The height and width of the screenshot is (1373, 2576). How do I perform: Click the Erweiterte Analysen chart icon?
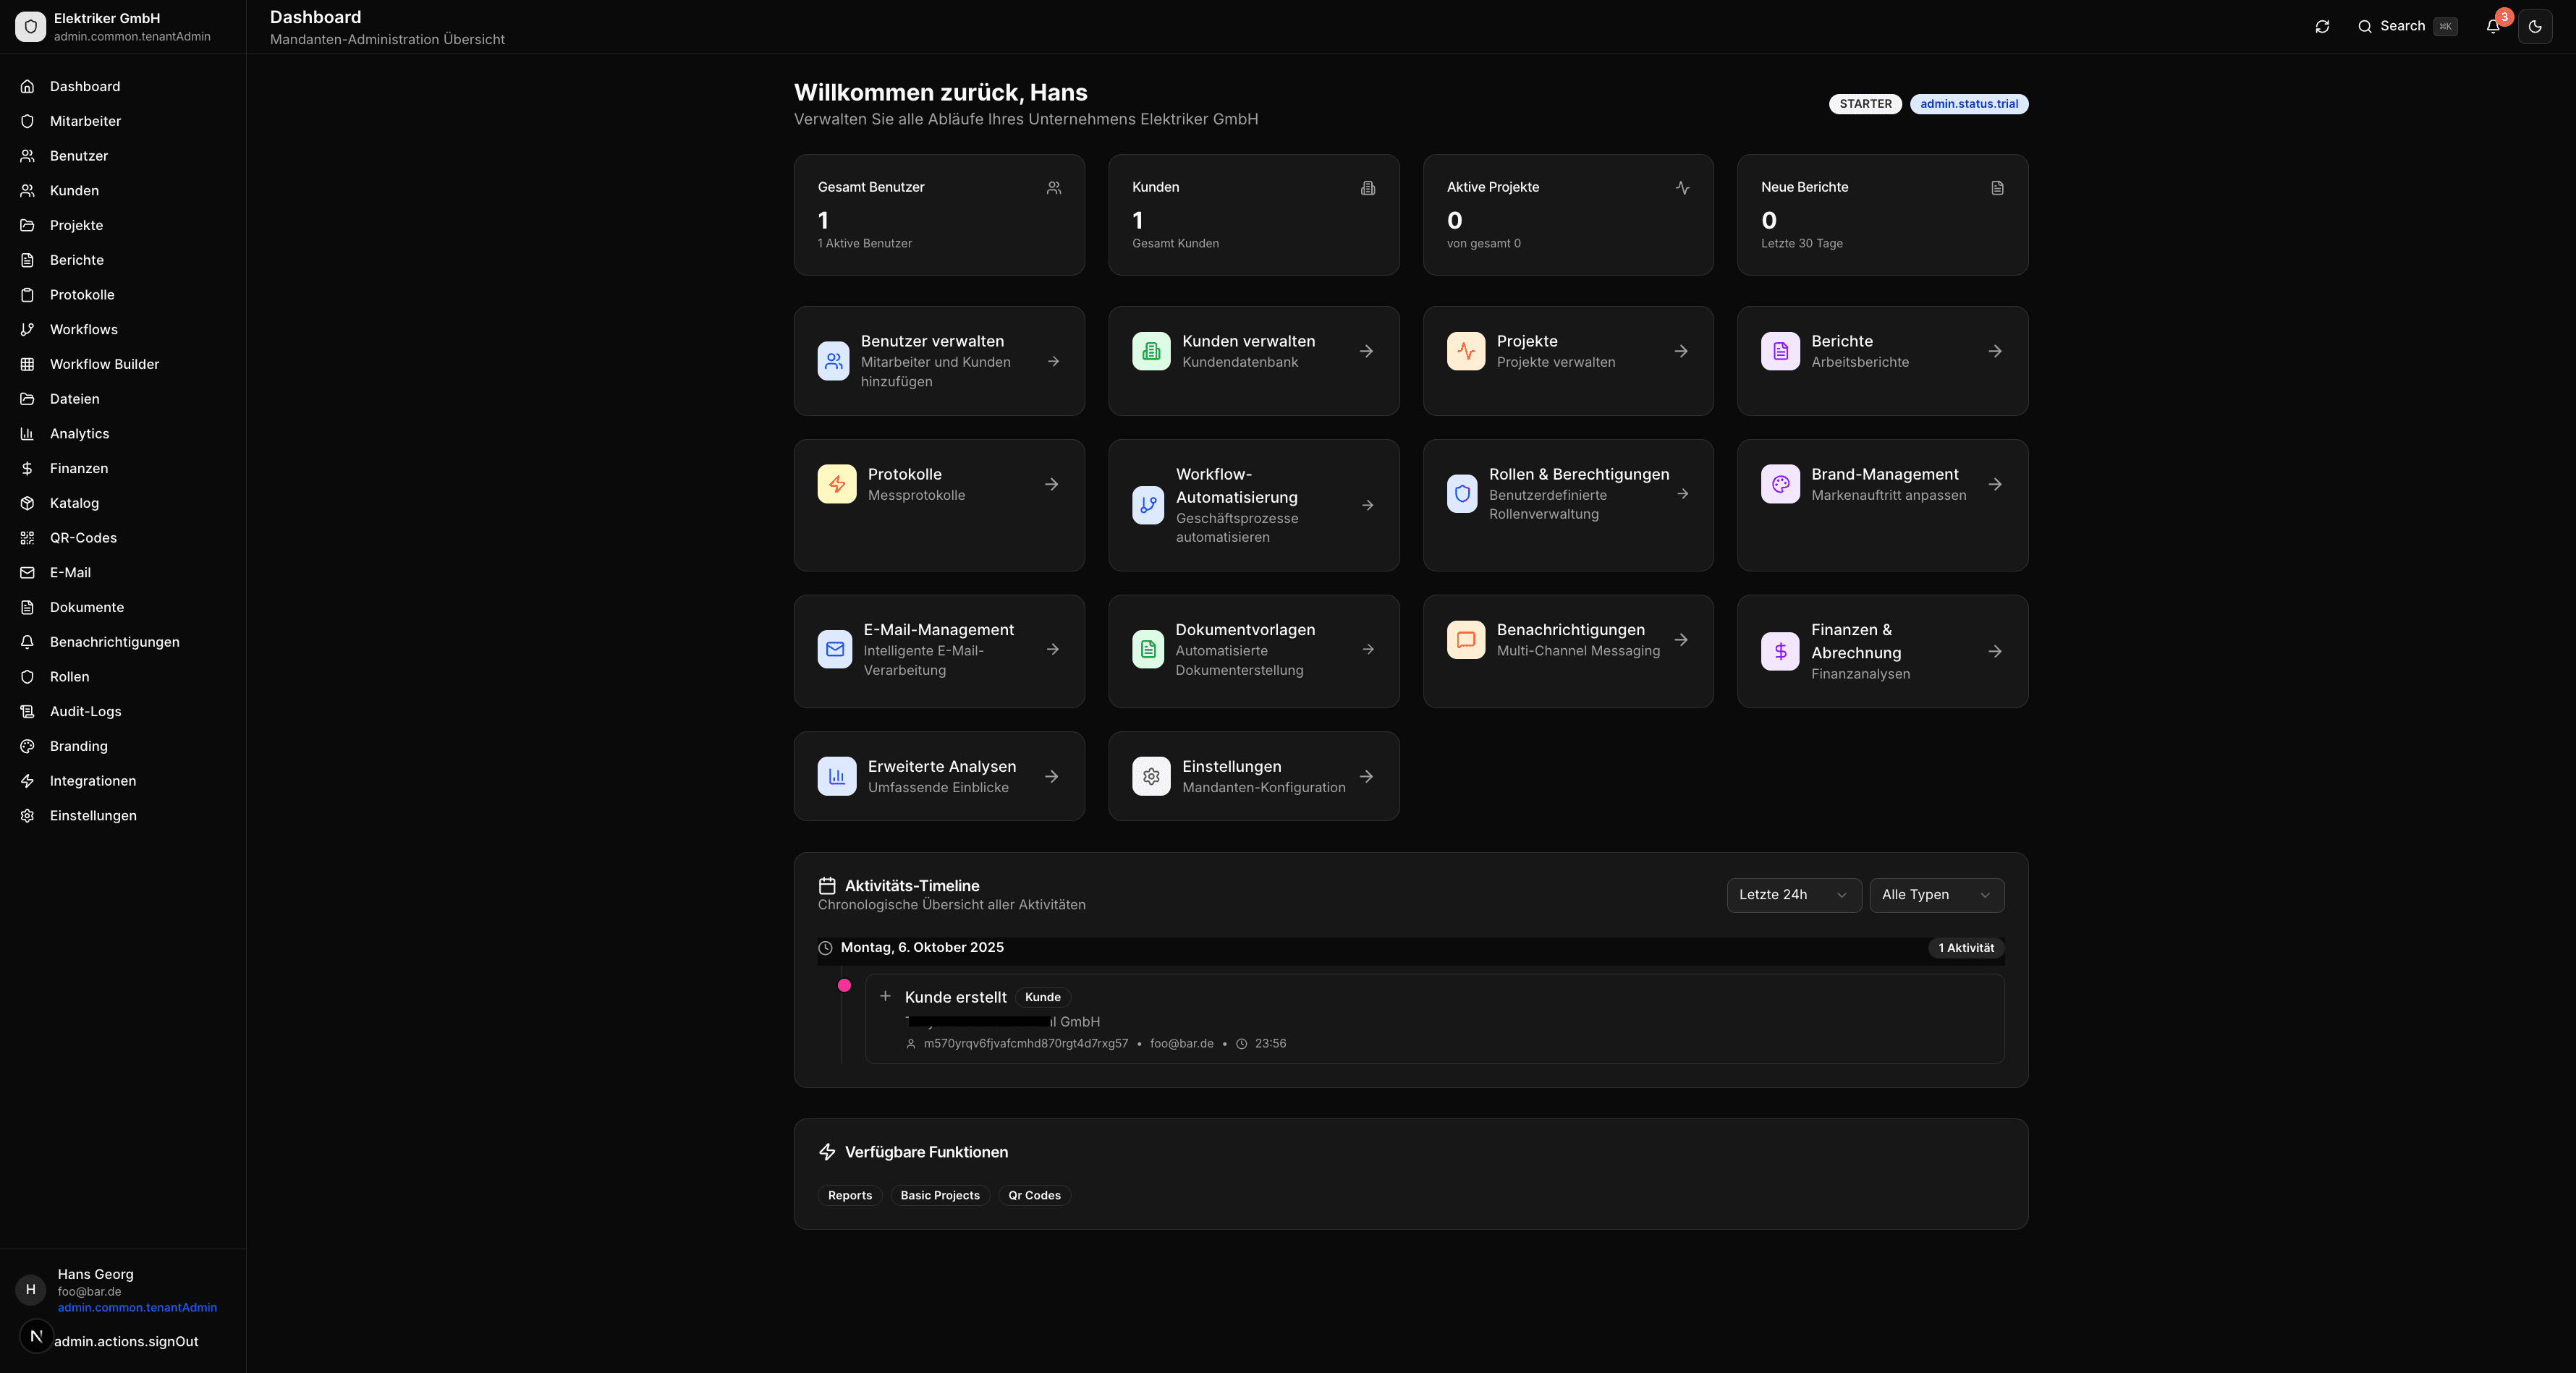837,776
